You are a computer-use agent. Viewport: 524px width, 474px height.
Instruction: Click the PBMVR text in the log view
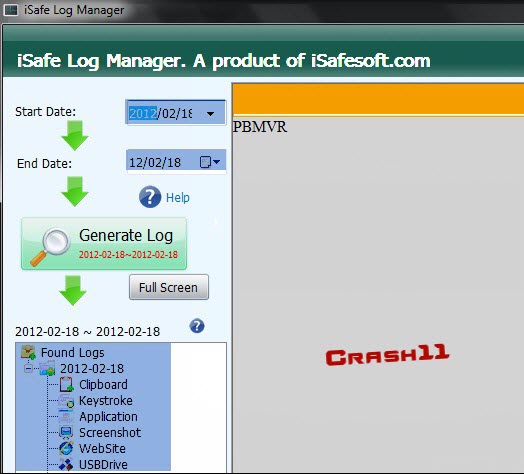coord(260,127)
